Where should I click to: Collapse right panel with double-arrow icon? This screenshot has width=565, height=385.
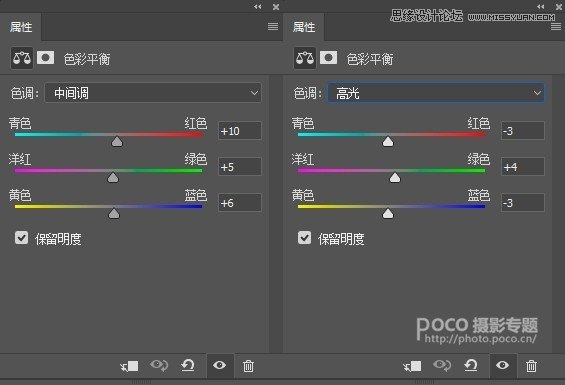coord(540,6)
